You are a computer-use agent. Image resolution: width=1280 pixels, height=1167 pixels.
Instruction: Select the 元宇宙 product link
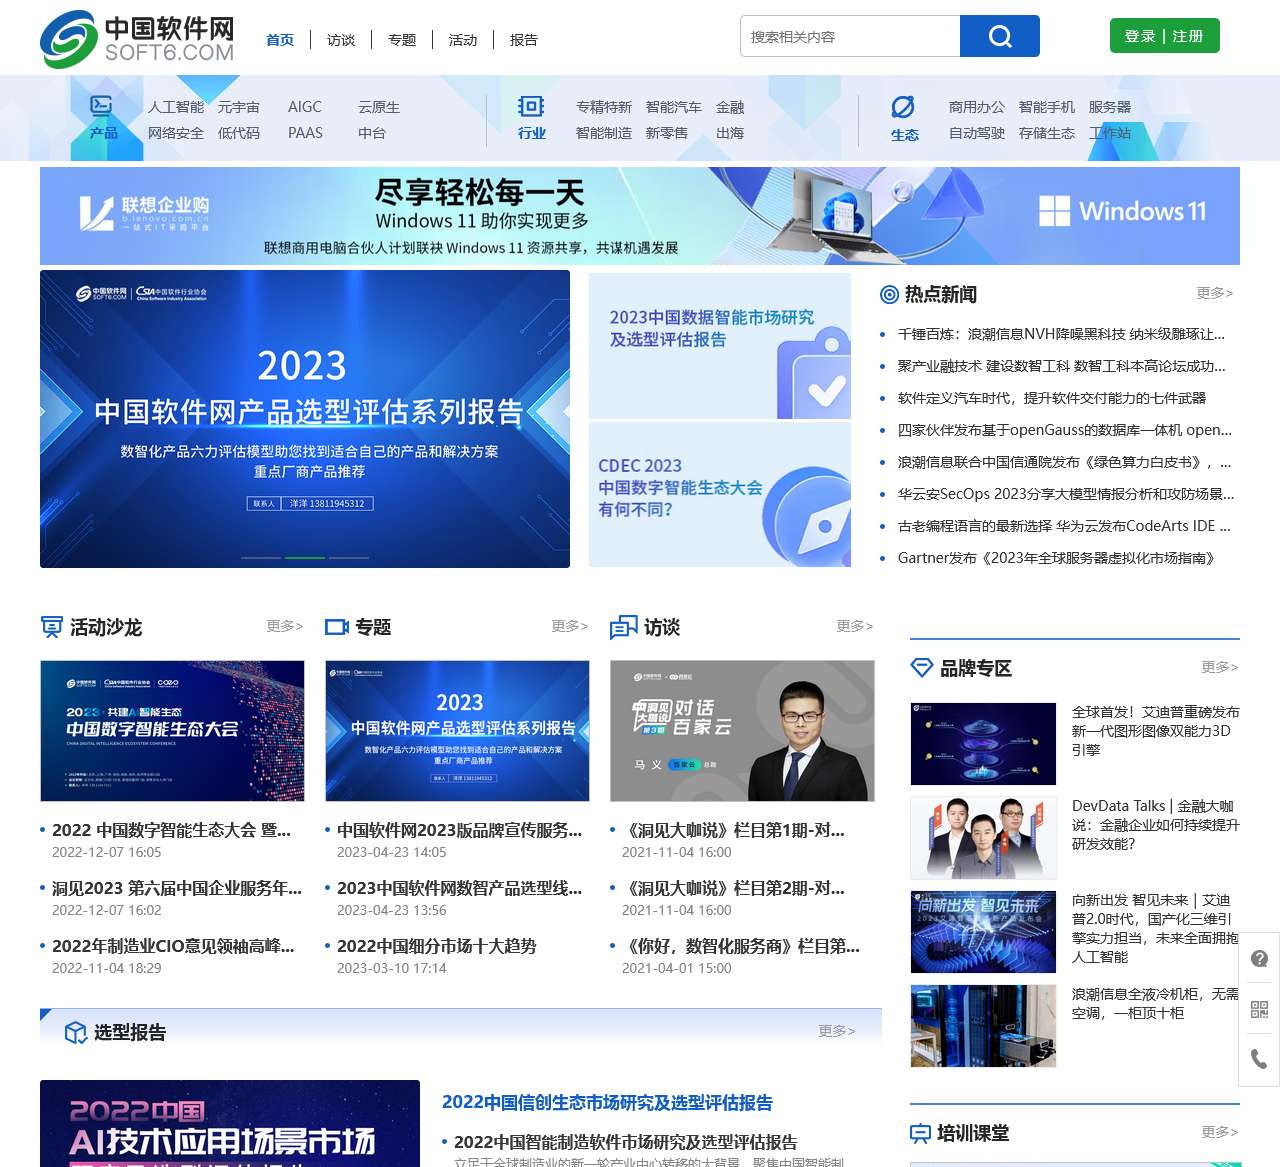pyautogui.click(x=239, y=107)
